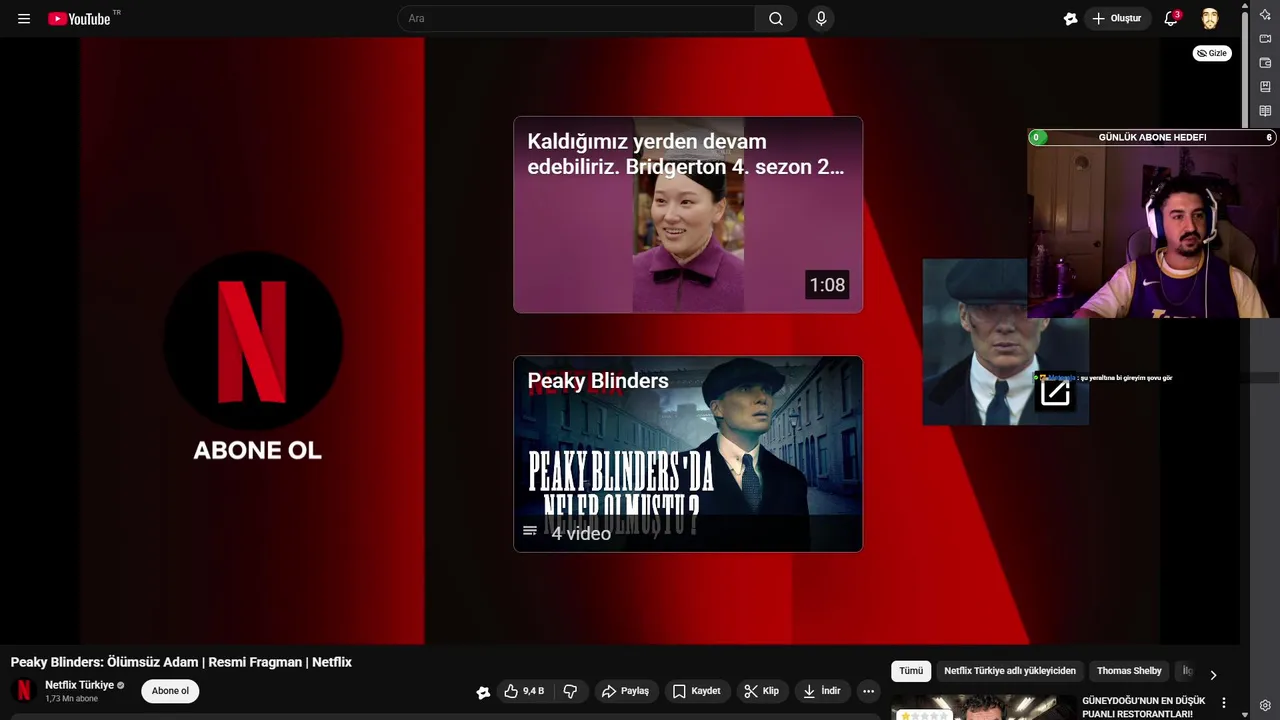This screenshot has height=720, width=1280.
Task: Open the Peaky Blinders 4 video playlist card
Action: coord(688,454)
